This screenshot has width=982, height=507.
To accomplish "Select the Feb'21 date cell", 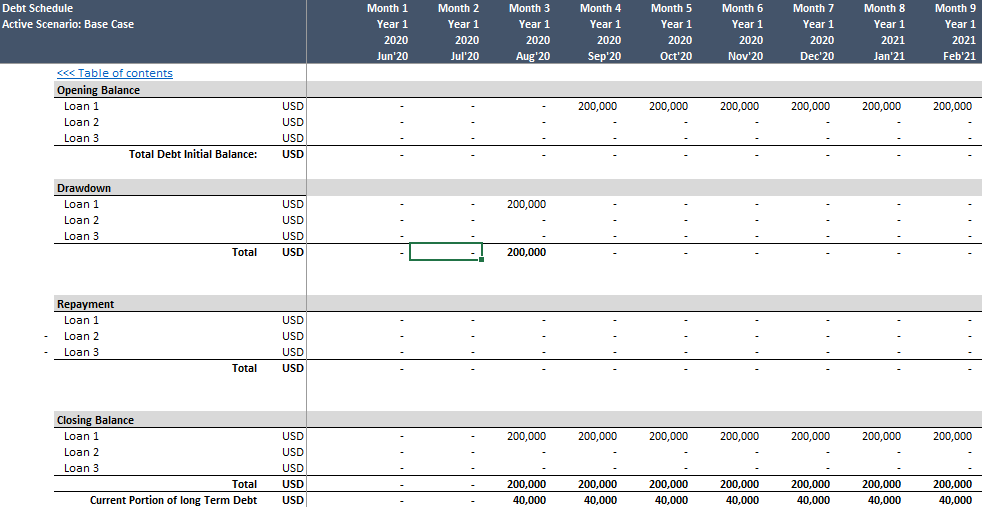I will click(x=961, y=56).
